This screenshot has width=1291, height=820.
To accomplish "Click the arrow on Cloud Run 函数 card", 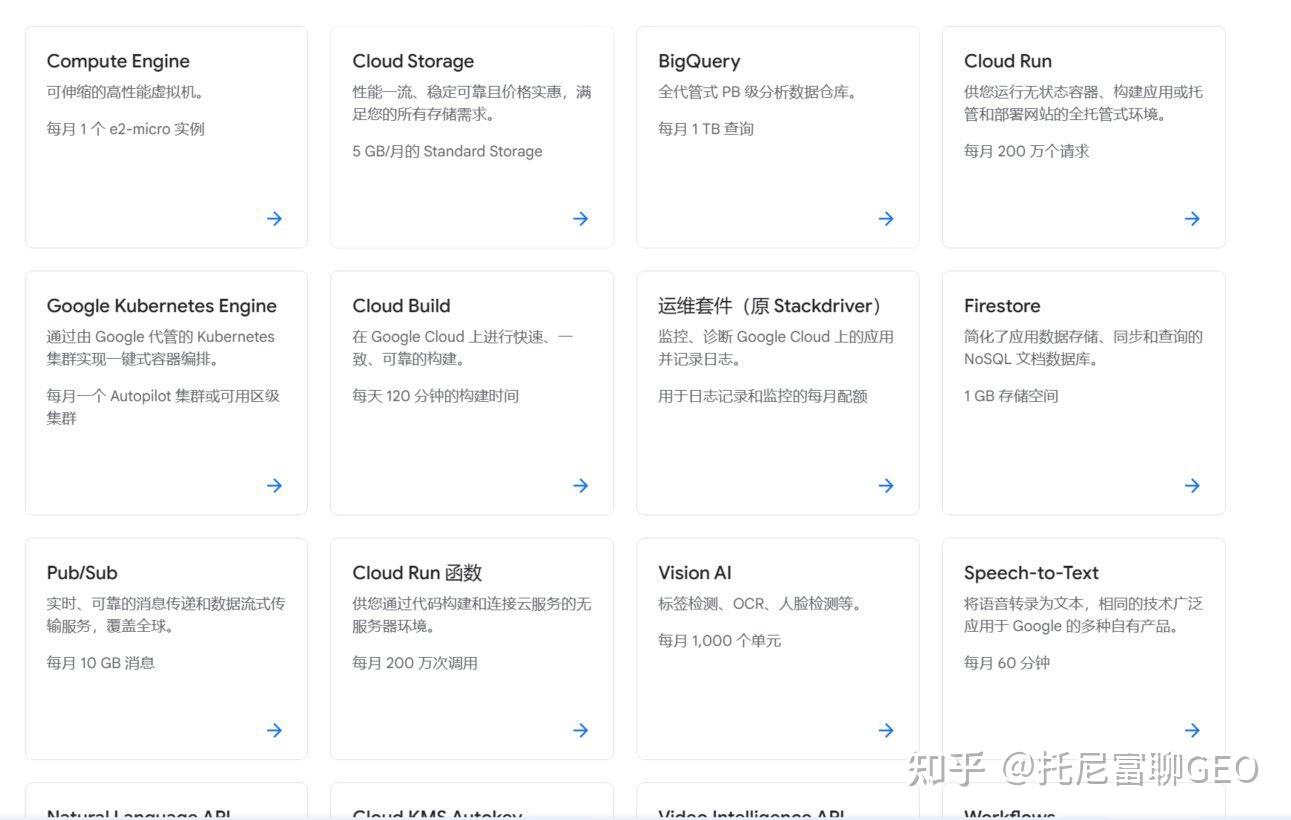I will [580, 730].
